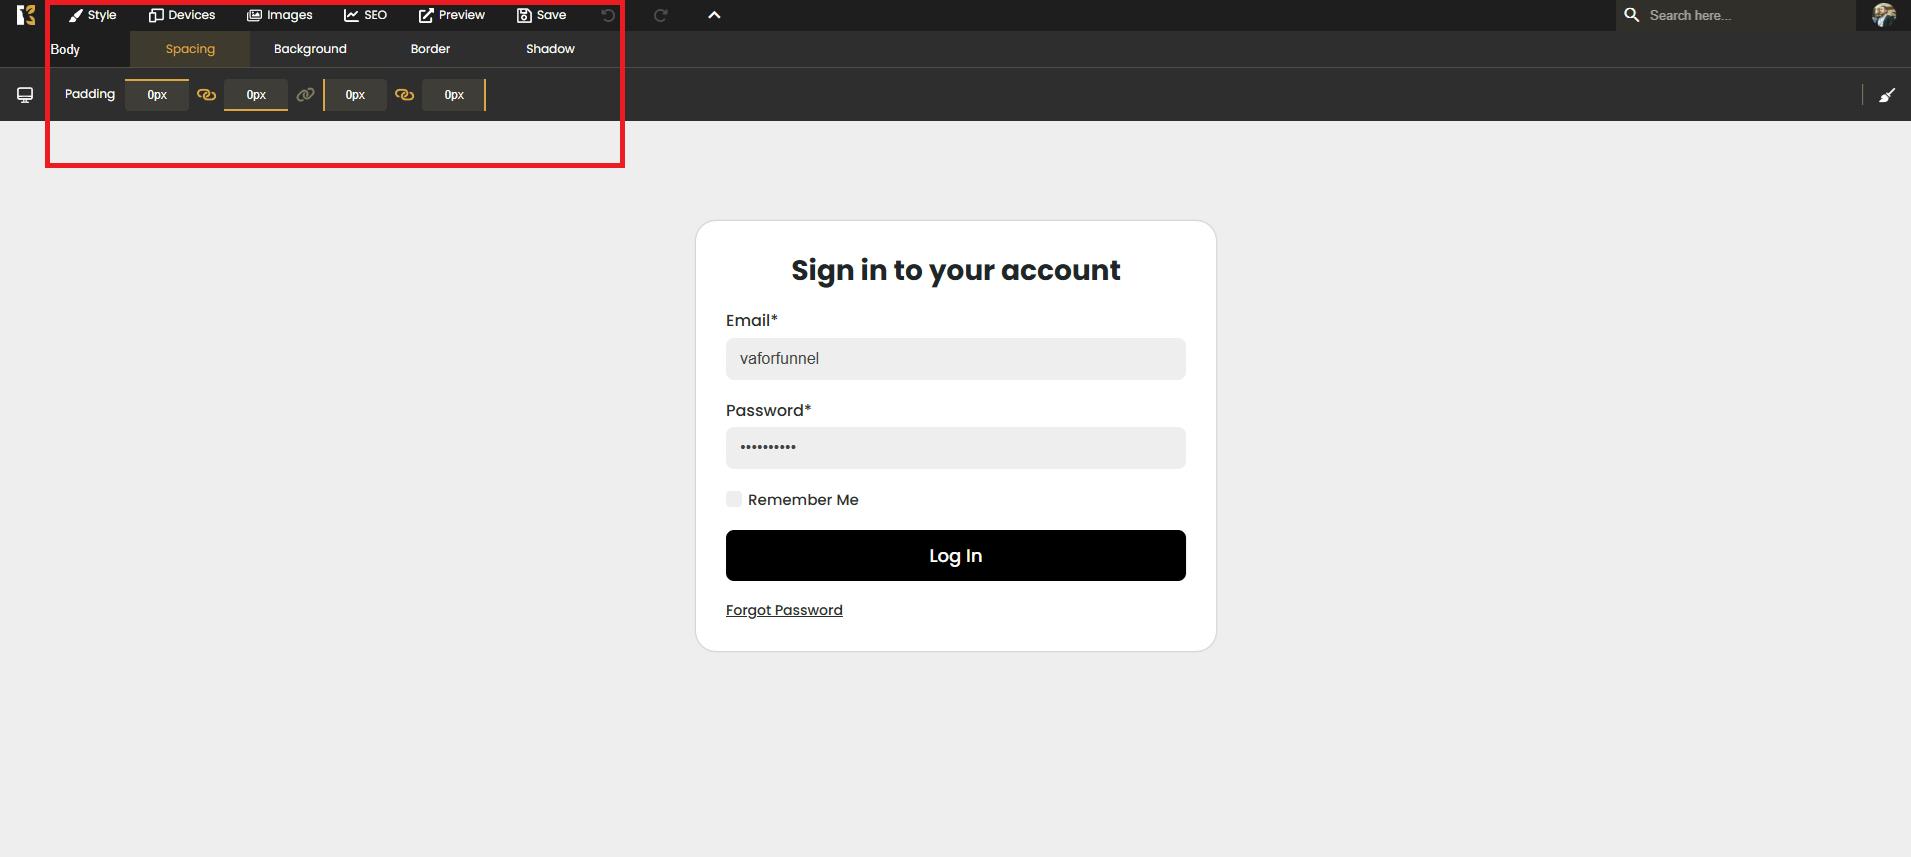The image size is (1911, 857).
Task: Check the Remember Me checkbox
Action: [734, 499]
